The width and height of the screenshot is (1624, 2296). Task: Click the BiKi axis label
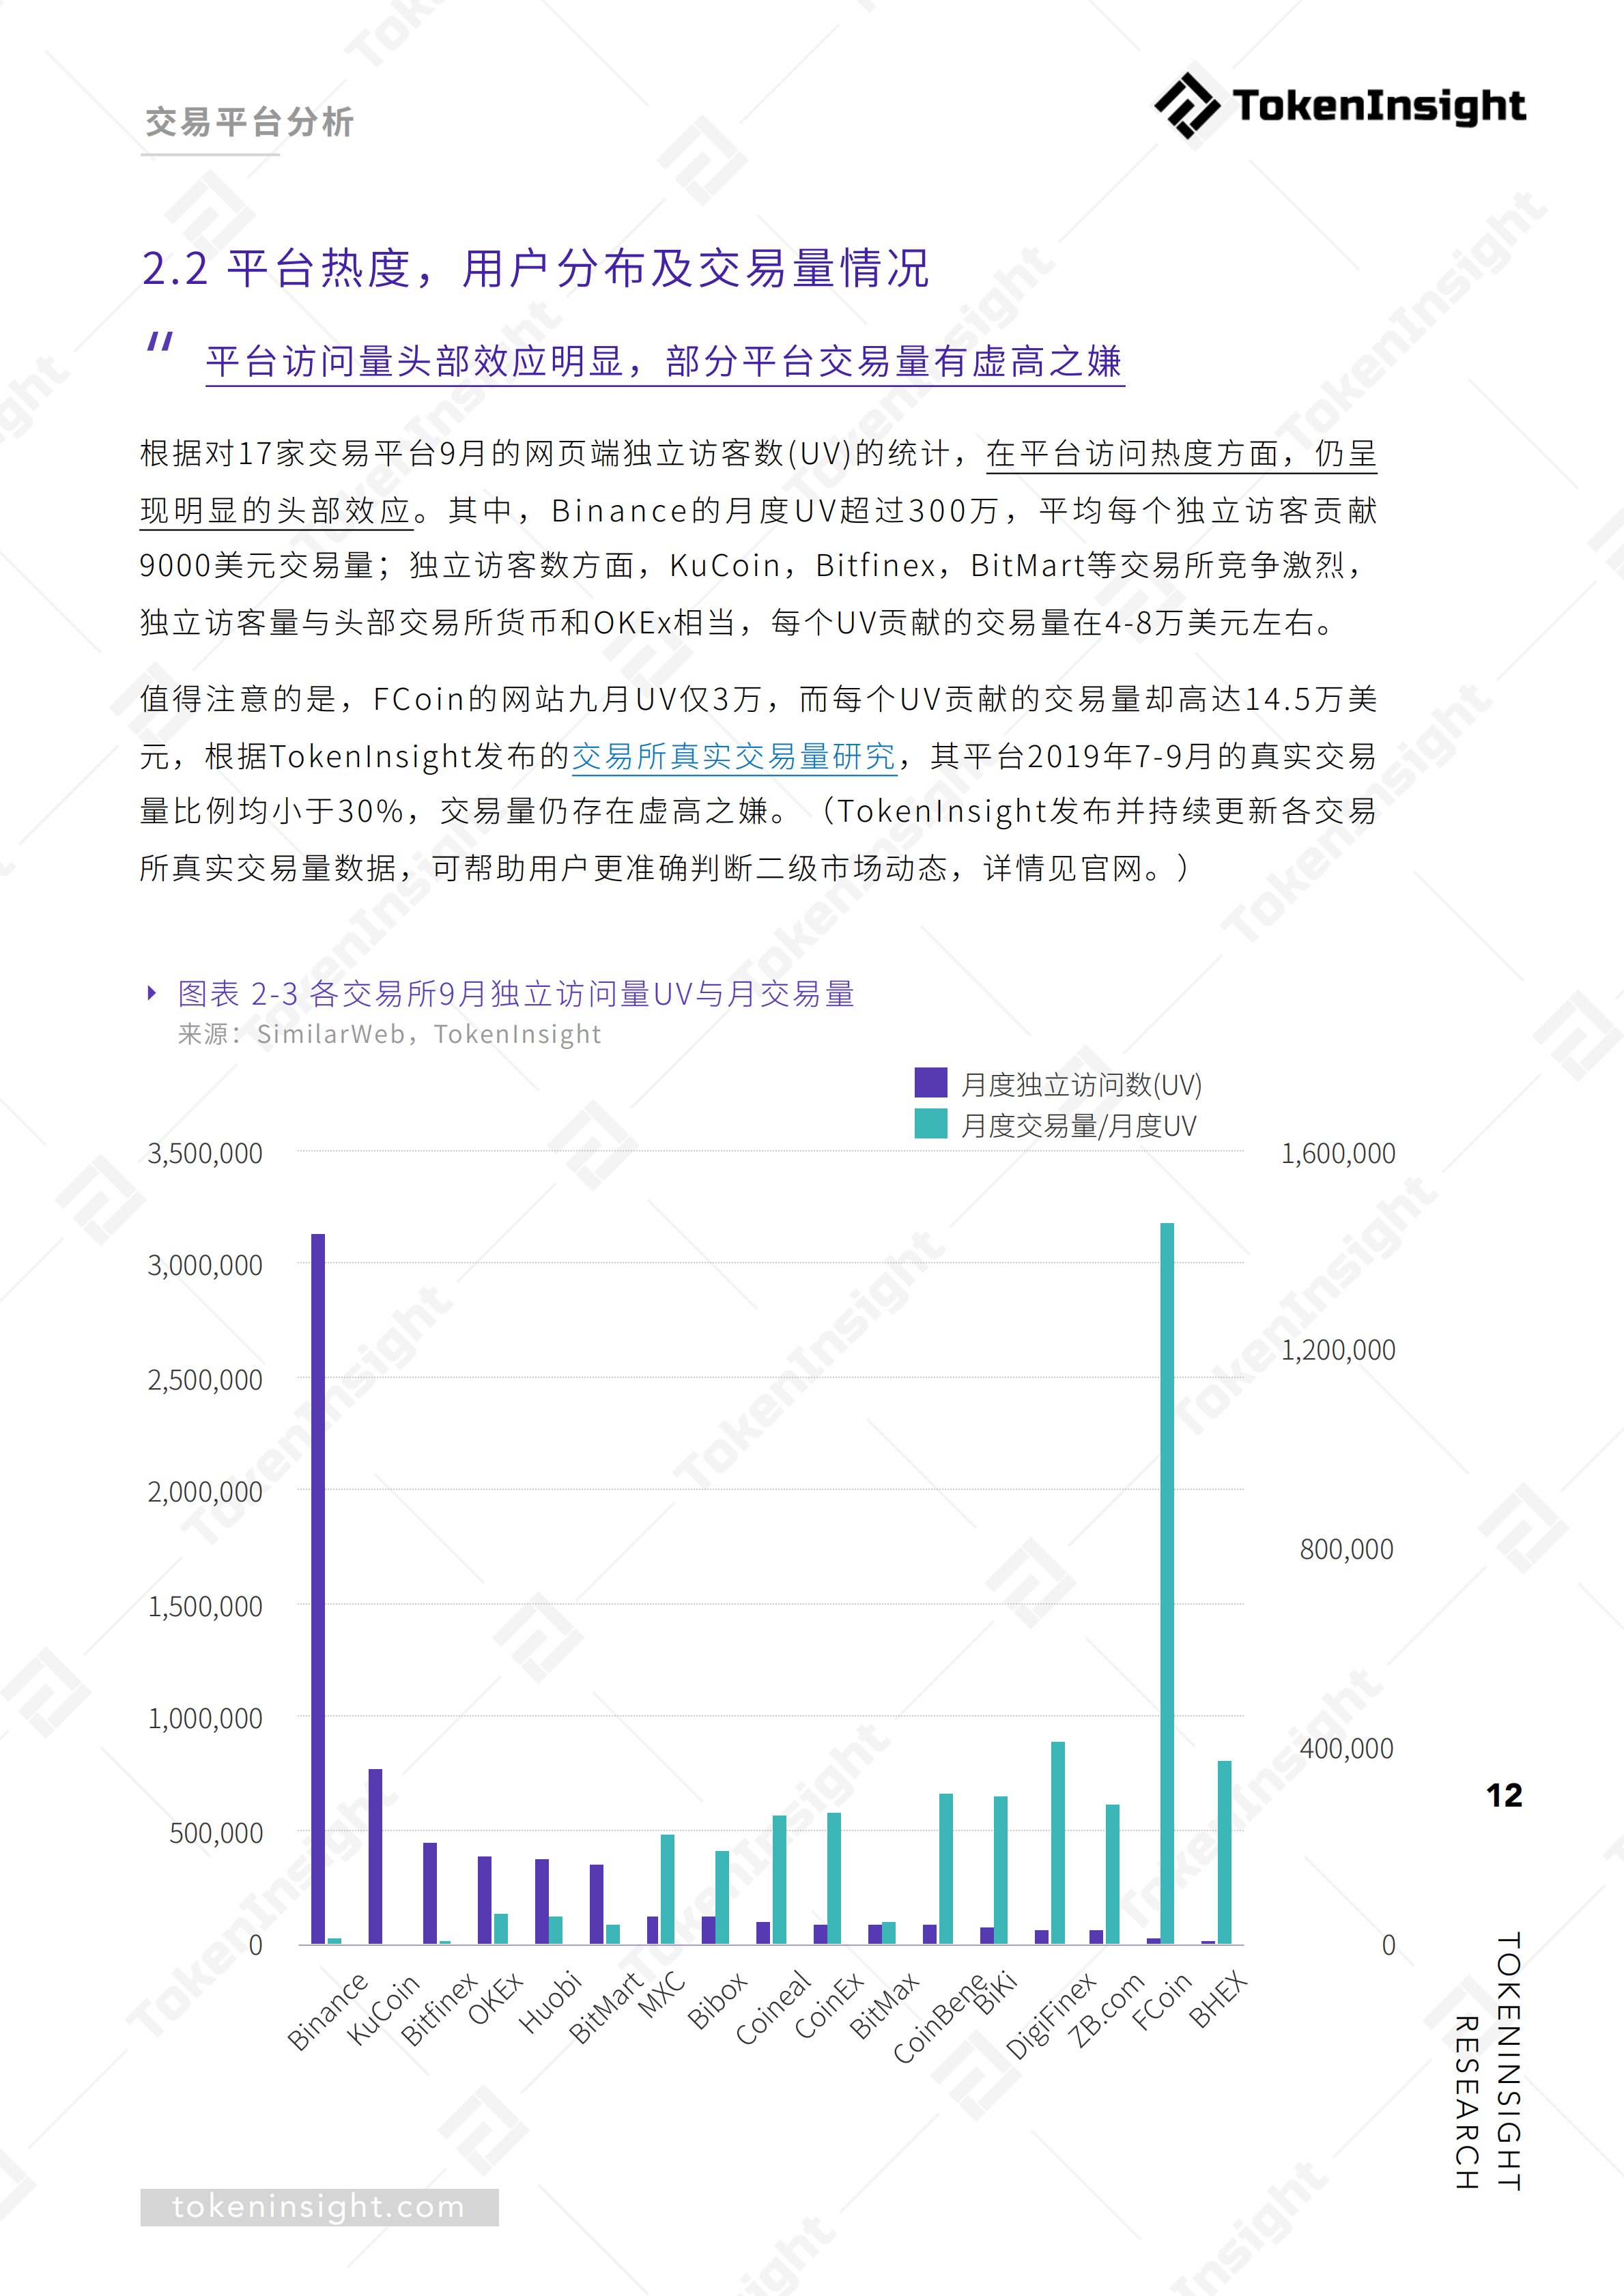[996, 1993]
